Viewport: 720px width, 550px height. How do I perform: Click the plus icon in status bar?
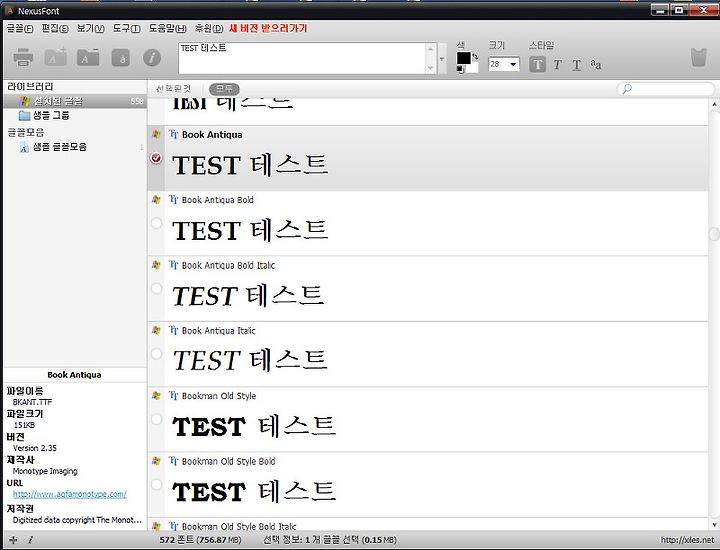point(13,540)
